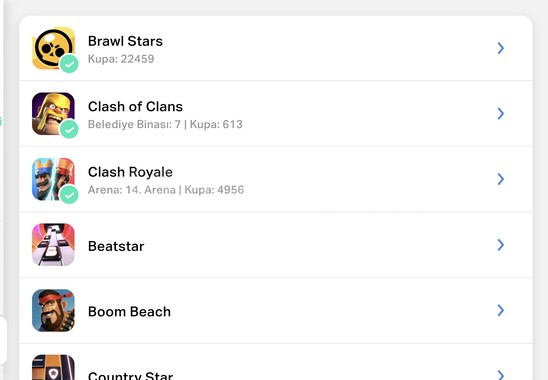Select the Boom Beach list entry title
548x380 pixels.
tap(129, 311)
